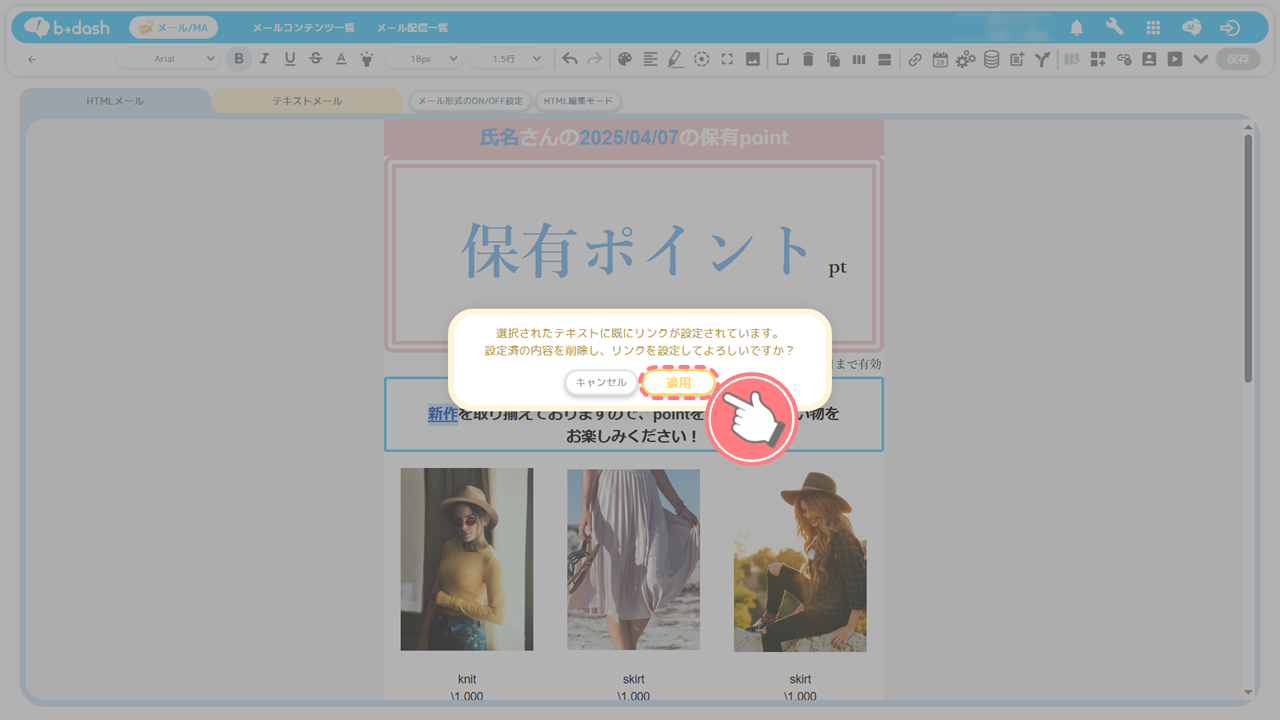The height and width of the screenshot is (720, 1280).
Task: Click the text alignment icon
Action: pyautogui.click(x=651, y=59)
